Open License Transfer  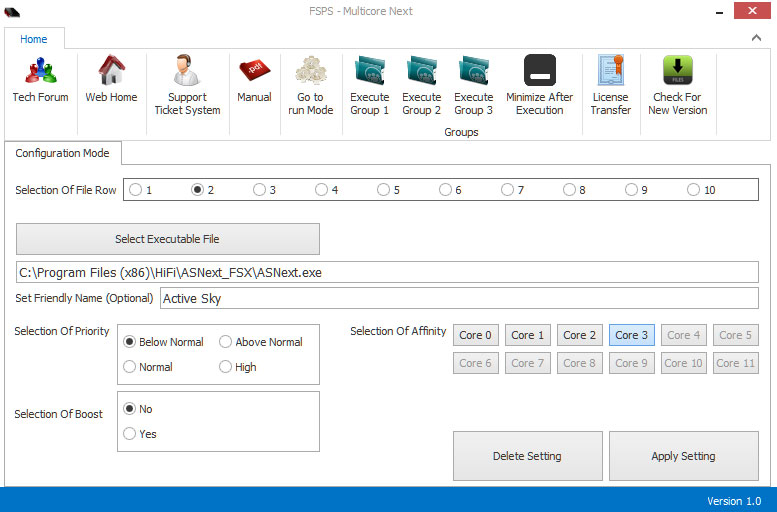click(610, 72)
